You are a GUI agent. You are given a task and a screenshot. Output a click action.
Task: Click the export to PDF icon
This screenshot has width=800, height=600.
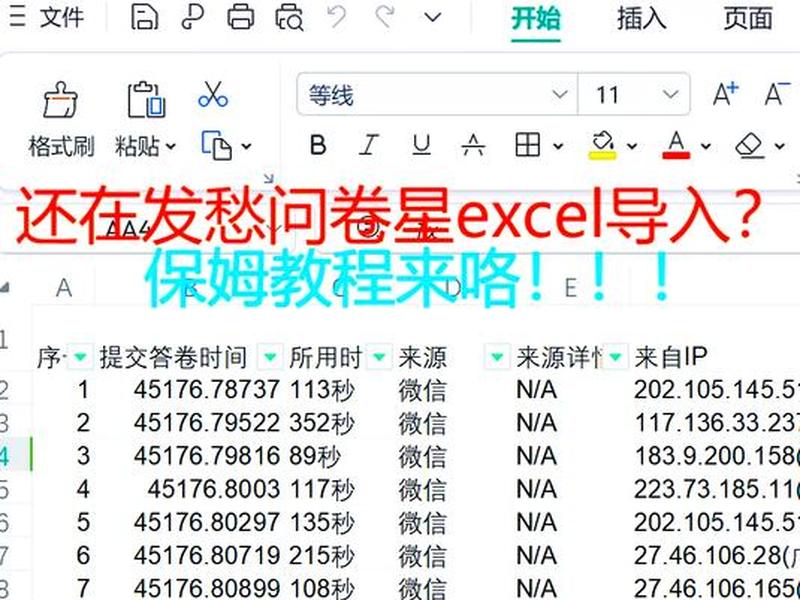[x=193, y=18]
